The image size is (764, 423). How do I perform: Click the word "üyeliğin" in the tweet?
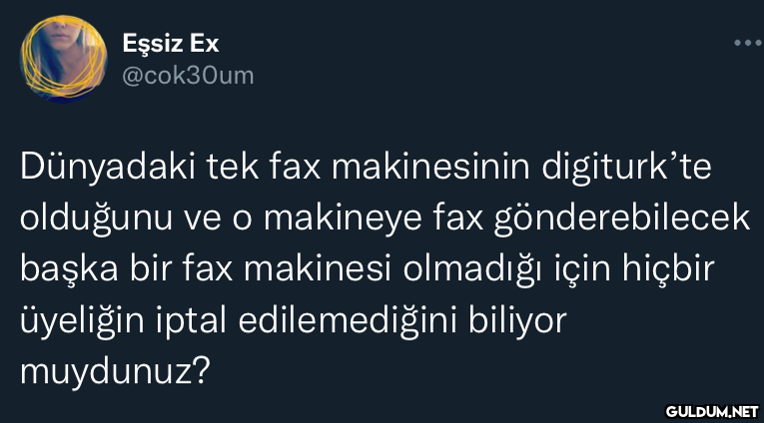82,323
